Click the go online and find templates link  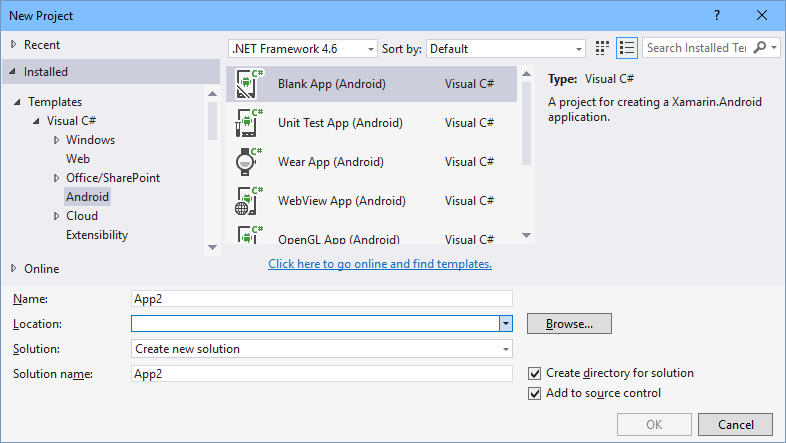[x=380, y=264]
